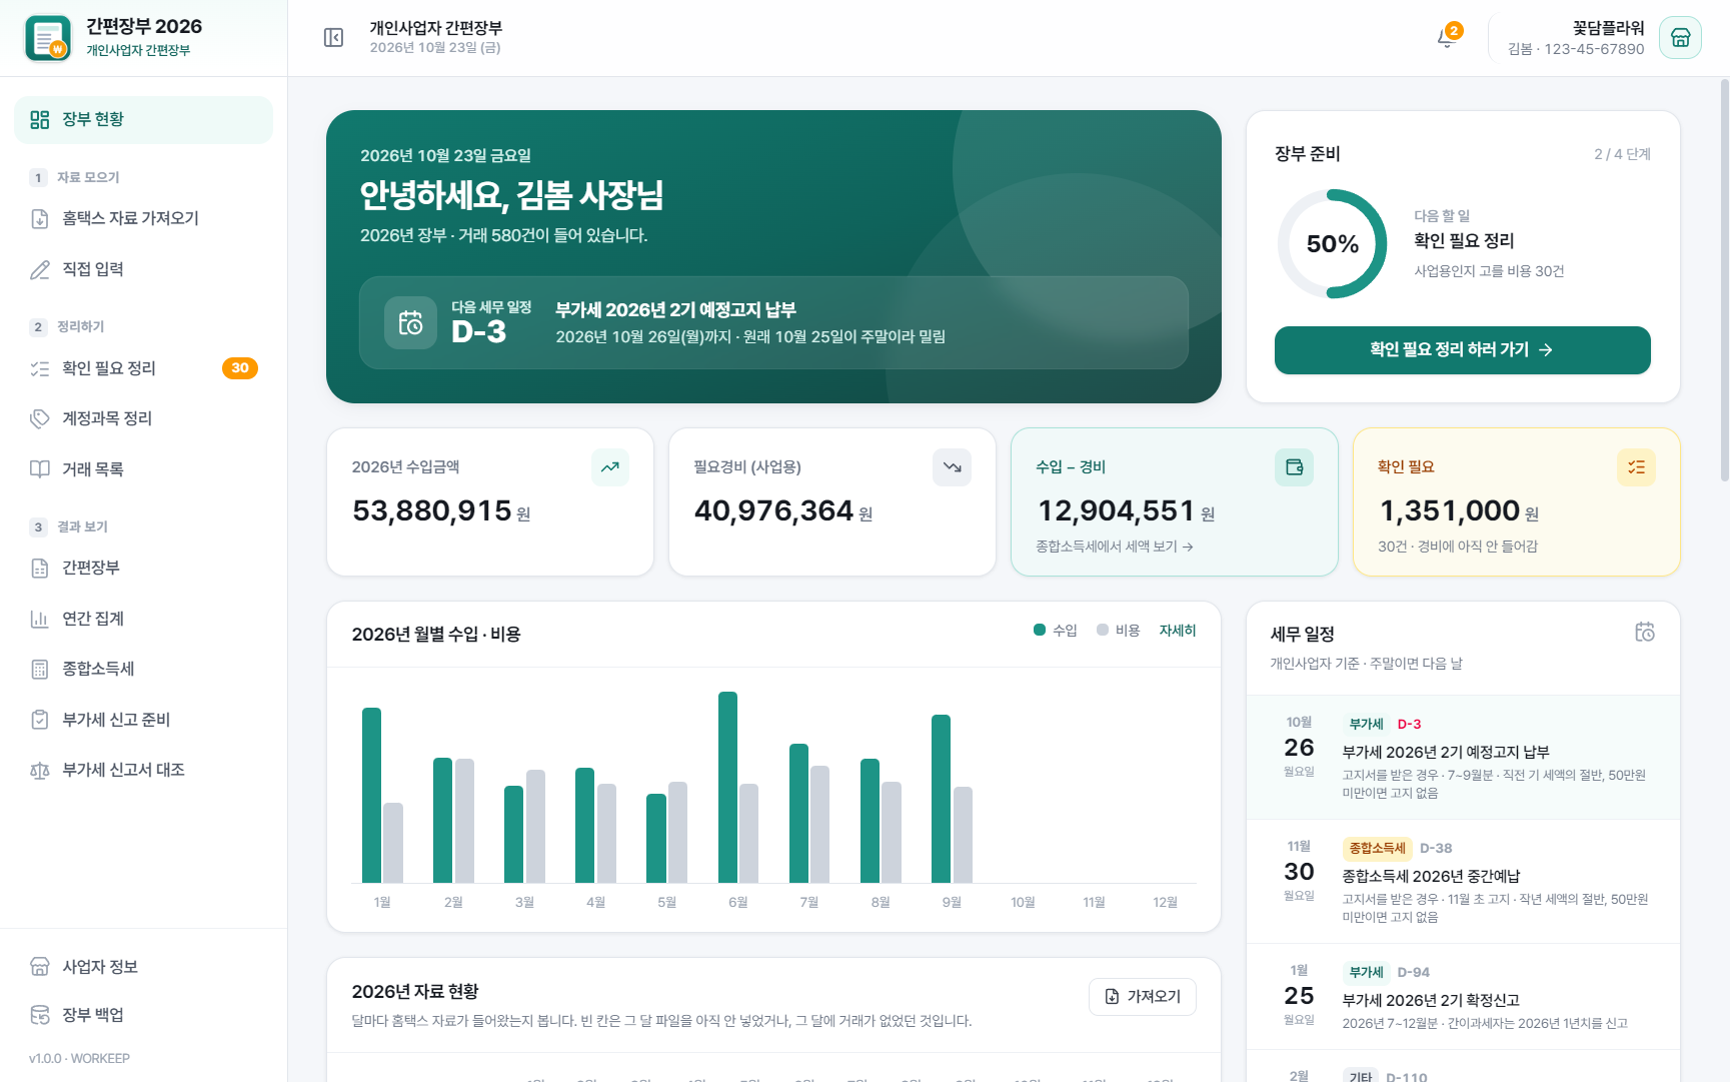Toggle 수입 legend item in chart
The height and width of the screenshot is (1082, 1730).
(1055, 631)
